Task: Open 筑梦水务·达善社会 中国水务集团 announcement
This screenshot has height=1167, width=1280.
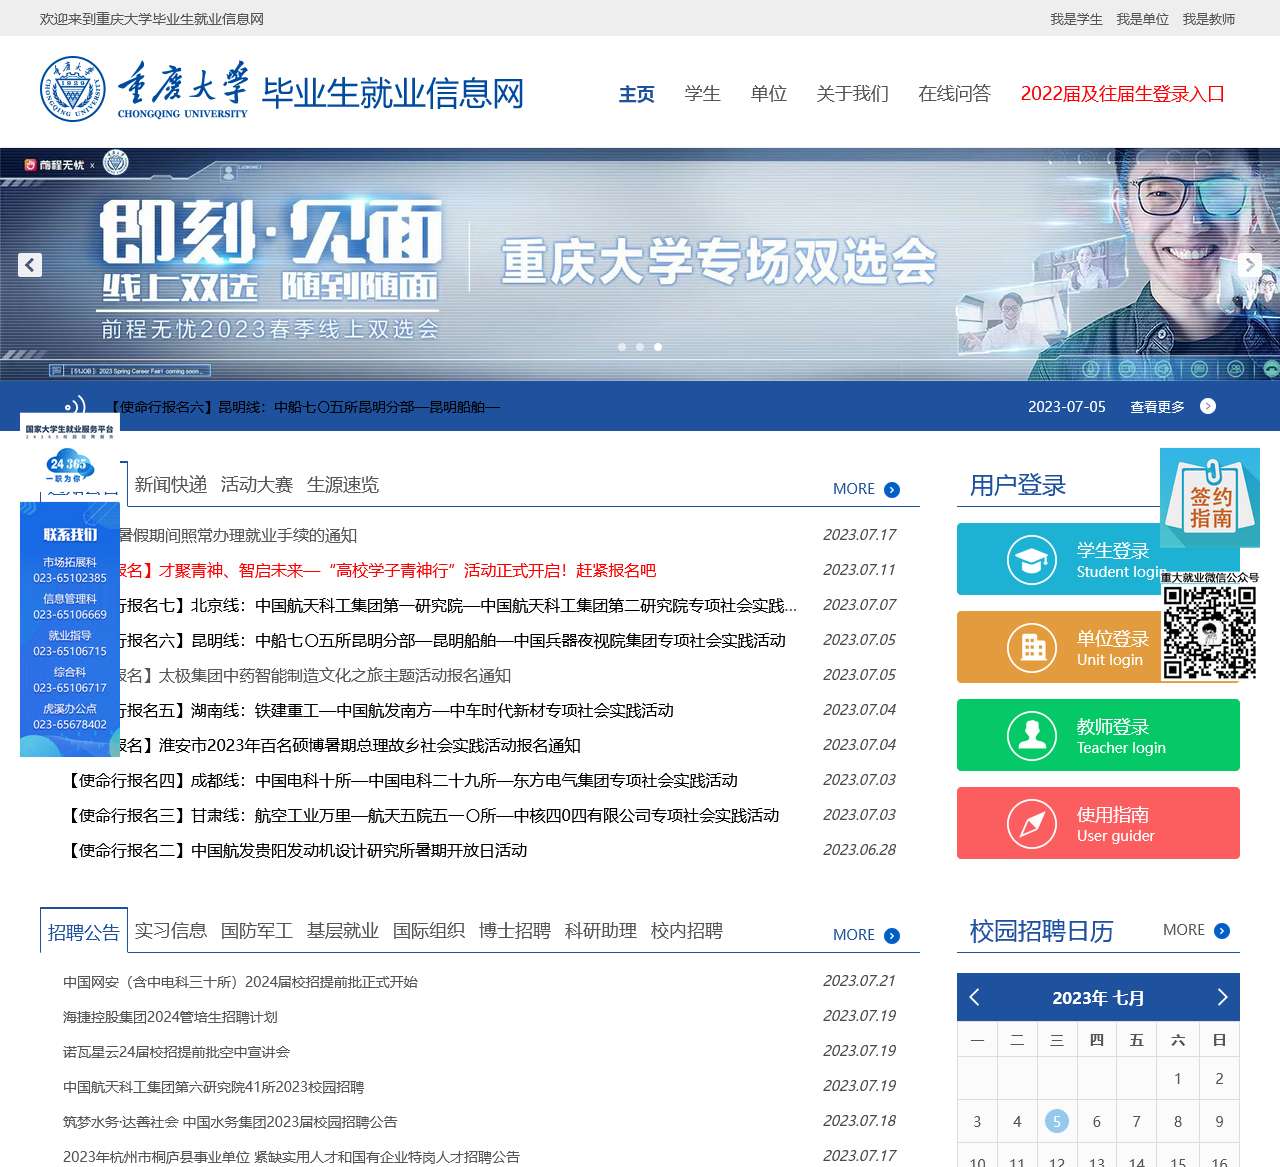Action: [230, 1122]
